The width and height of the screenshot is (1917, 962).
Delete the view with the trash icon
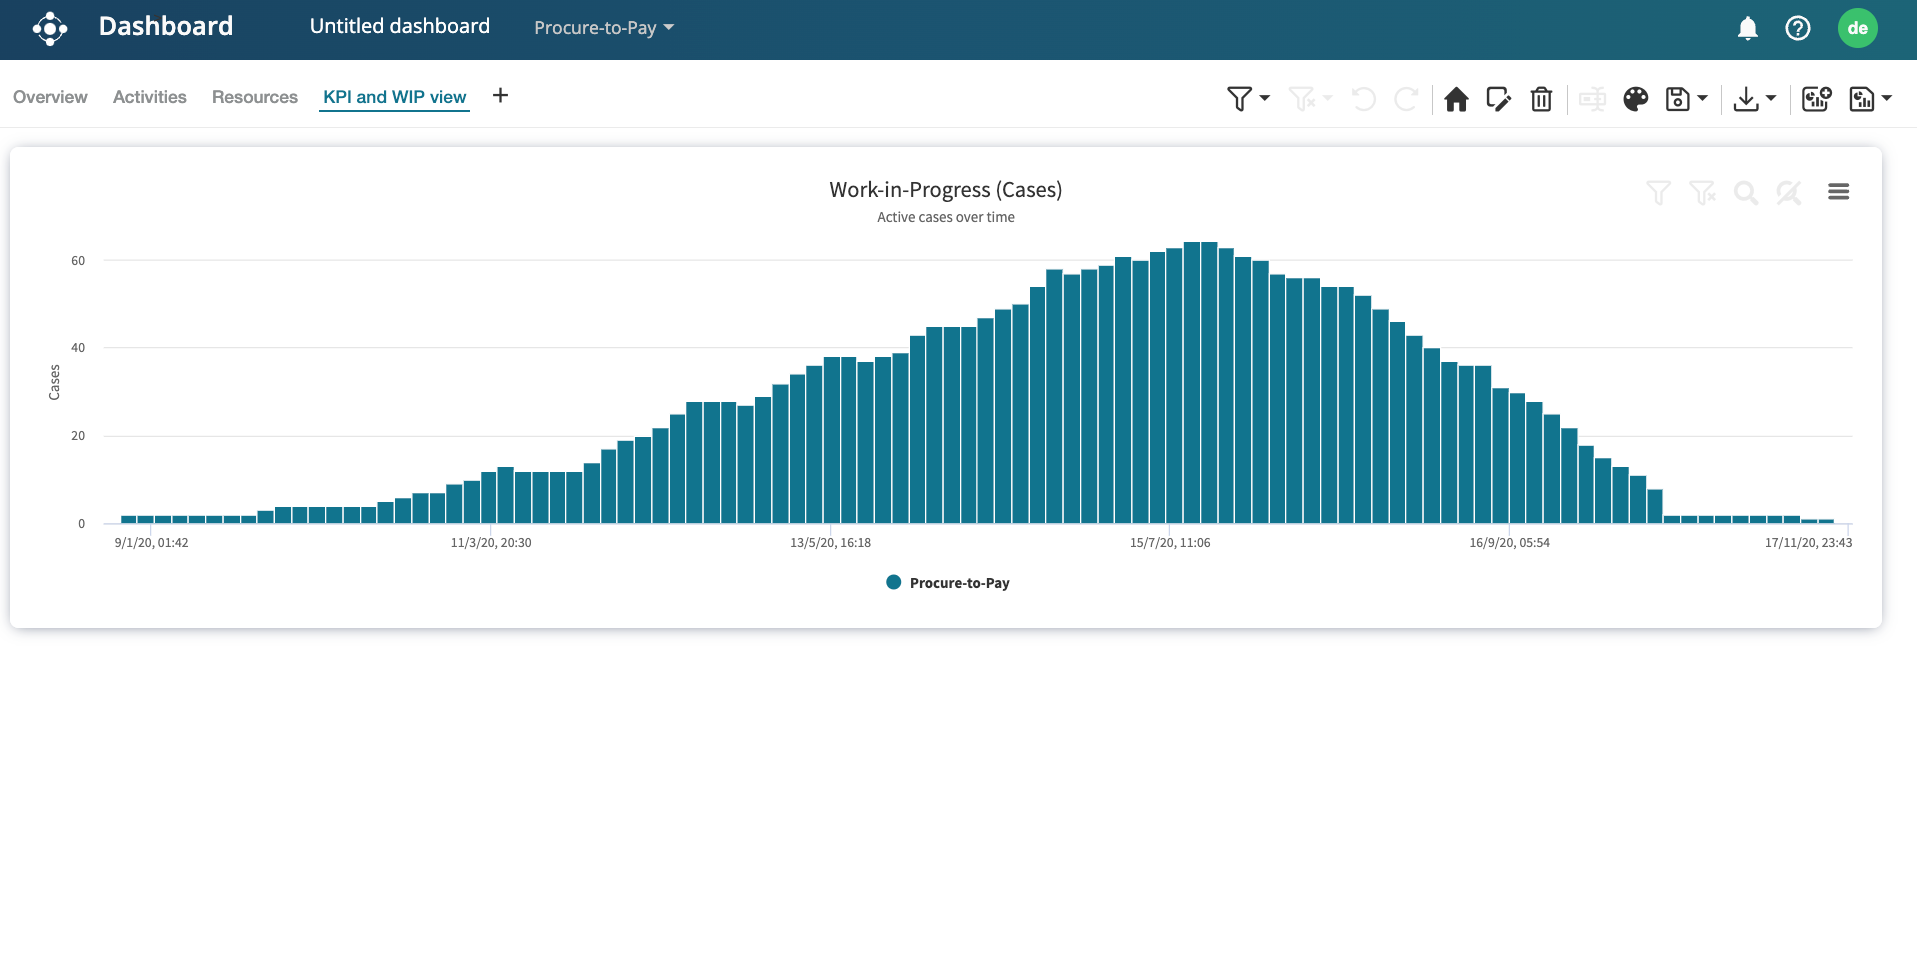[x=1541, y=99]
